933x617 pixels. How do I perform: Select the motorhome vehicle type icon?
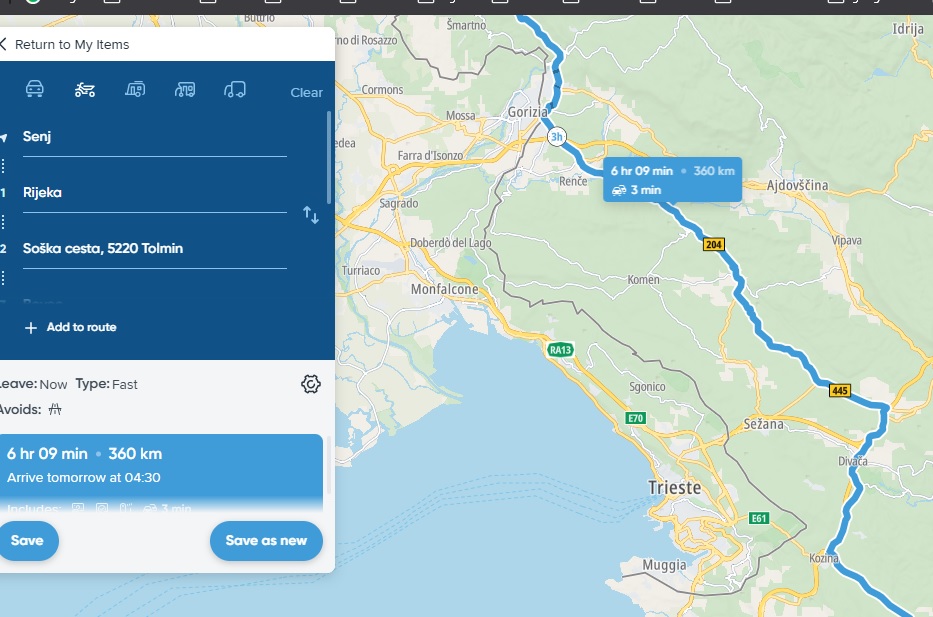185,89
